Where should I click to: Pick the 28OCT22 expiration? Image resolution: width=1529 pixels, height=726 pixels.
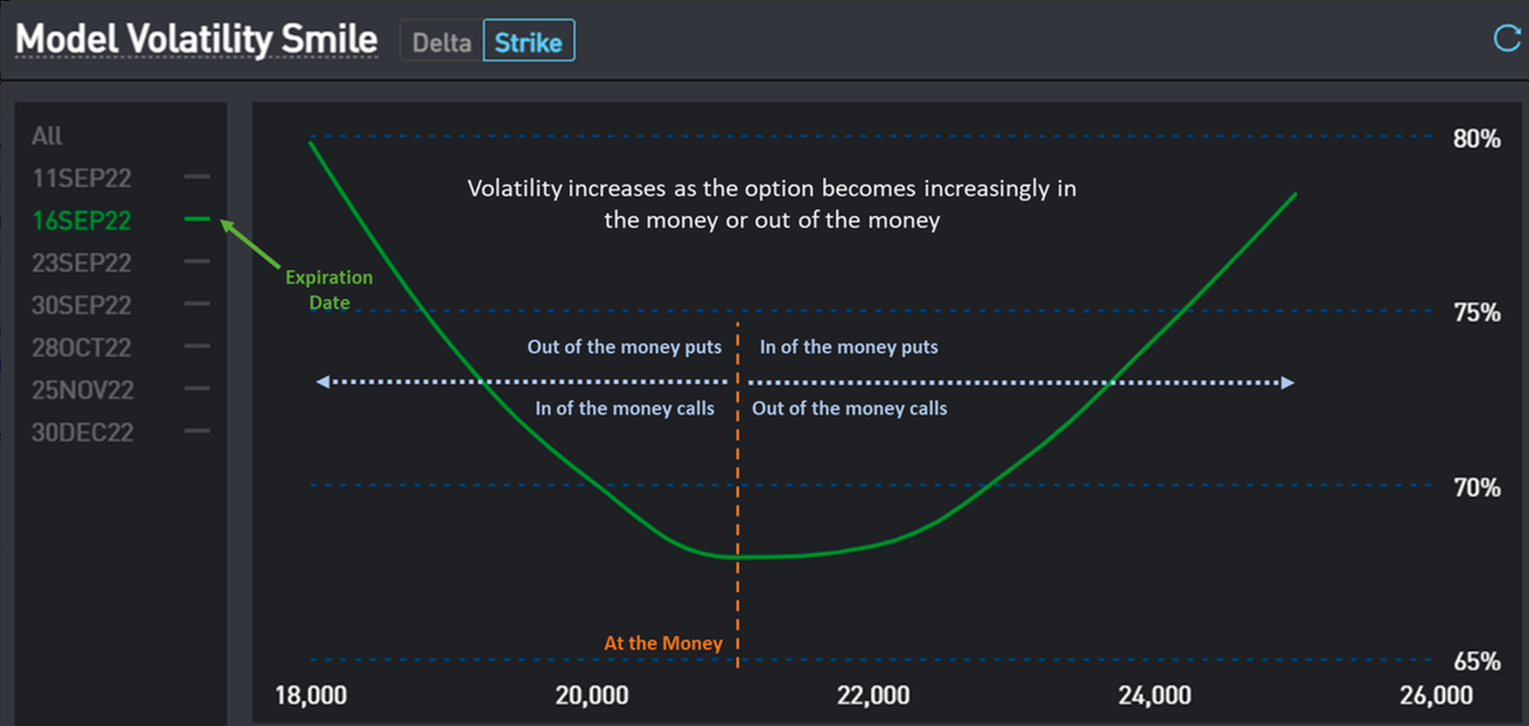[81, 348]
